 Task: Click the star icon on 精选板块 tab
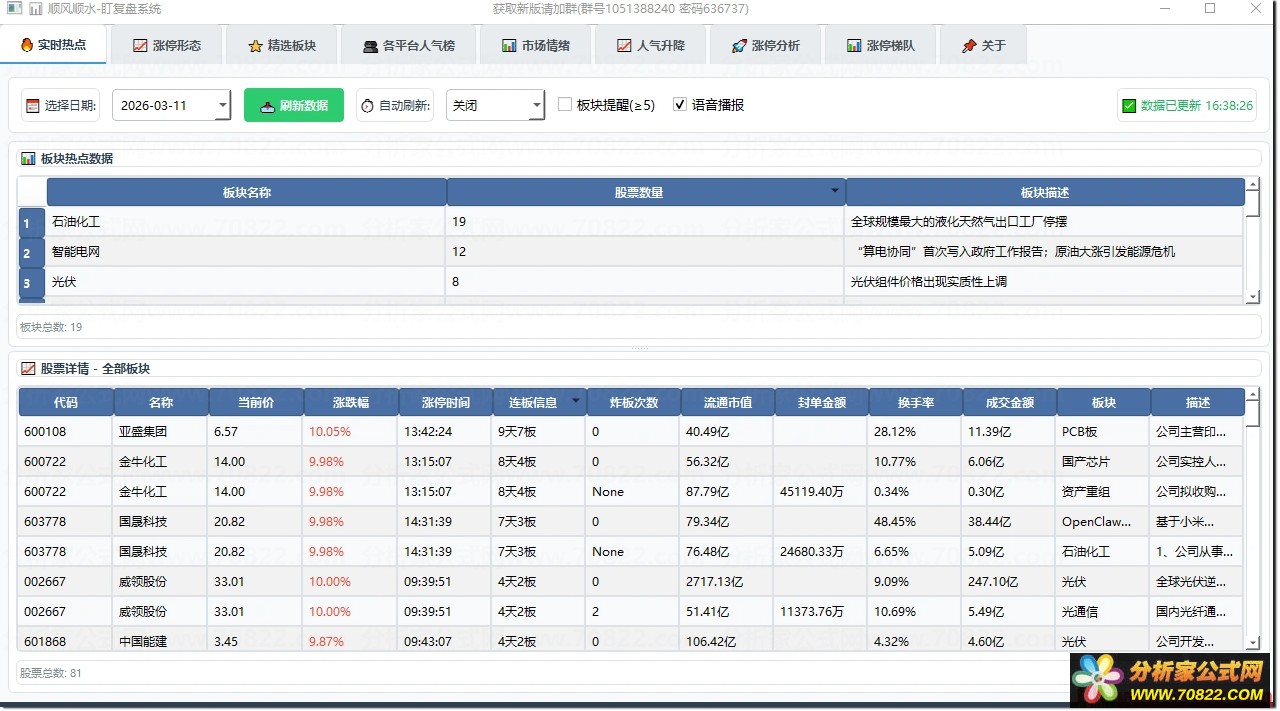pos(255,46)
